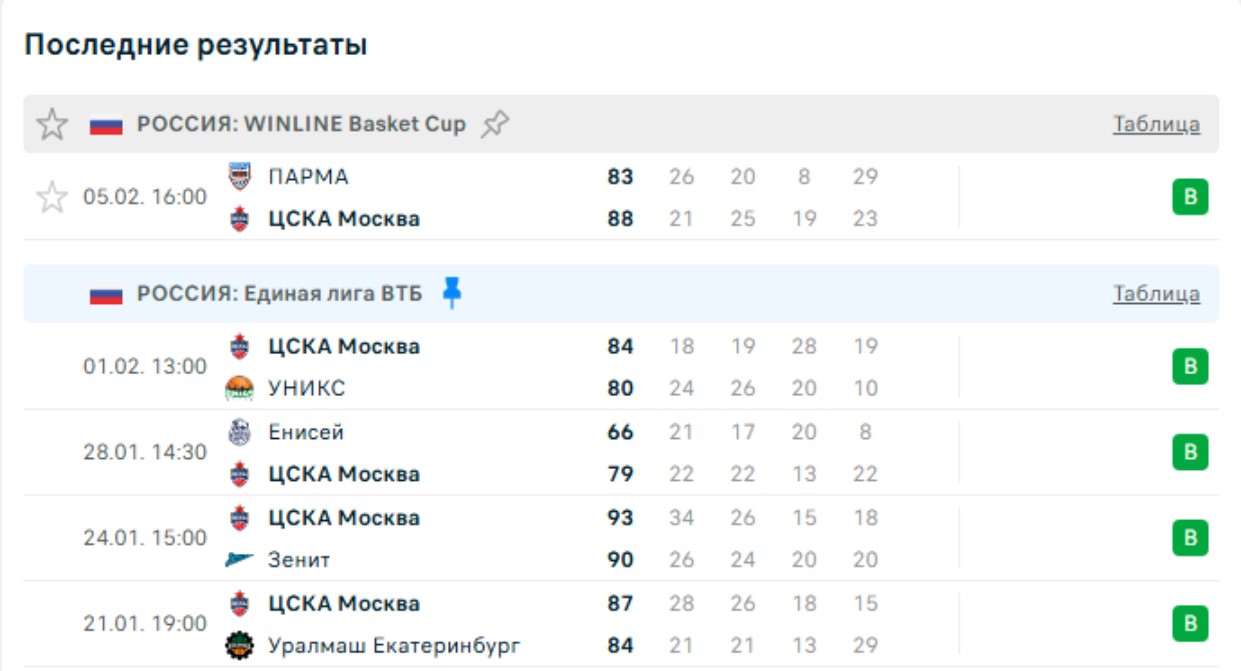Image resolution: width=1241 pixels, height=671 pixels.
Task: Click ЦСКА Москва logo in 01.02 match
Action: pos(240,347)
